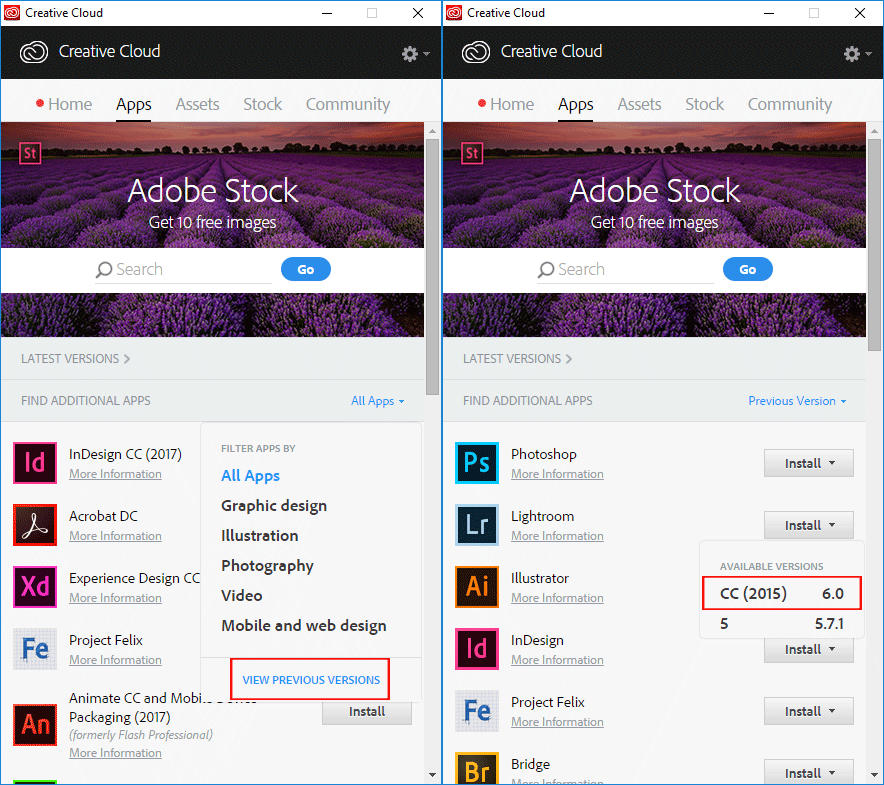Screen dimensions: 884x785
Task: Click Project Felix Fe icon in left window
Action: click(x=35, y=649)
